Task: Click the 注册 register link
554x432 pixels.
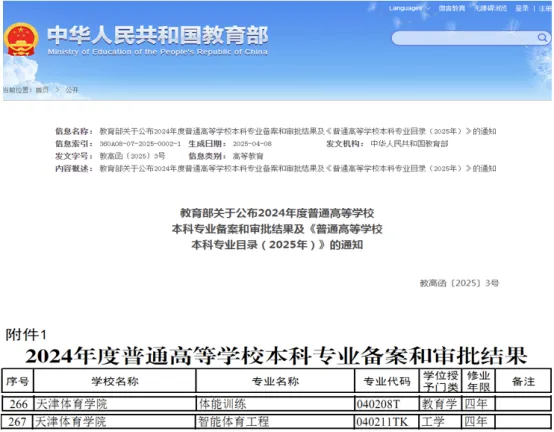Action: (x=546, y=8)
